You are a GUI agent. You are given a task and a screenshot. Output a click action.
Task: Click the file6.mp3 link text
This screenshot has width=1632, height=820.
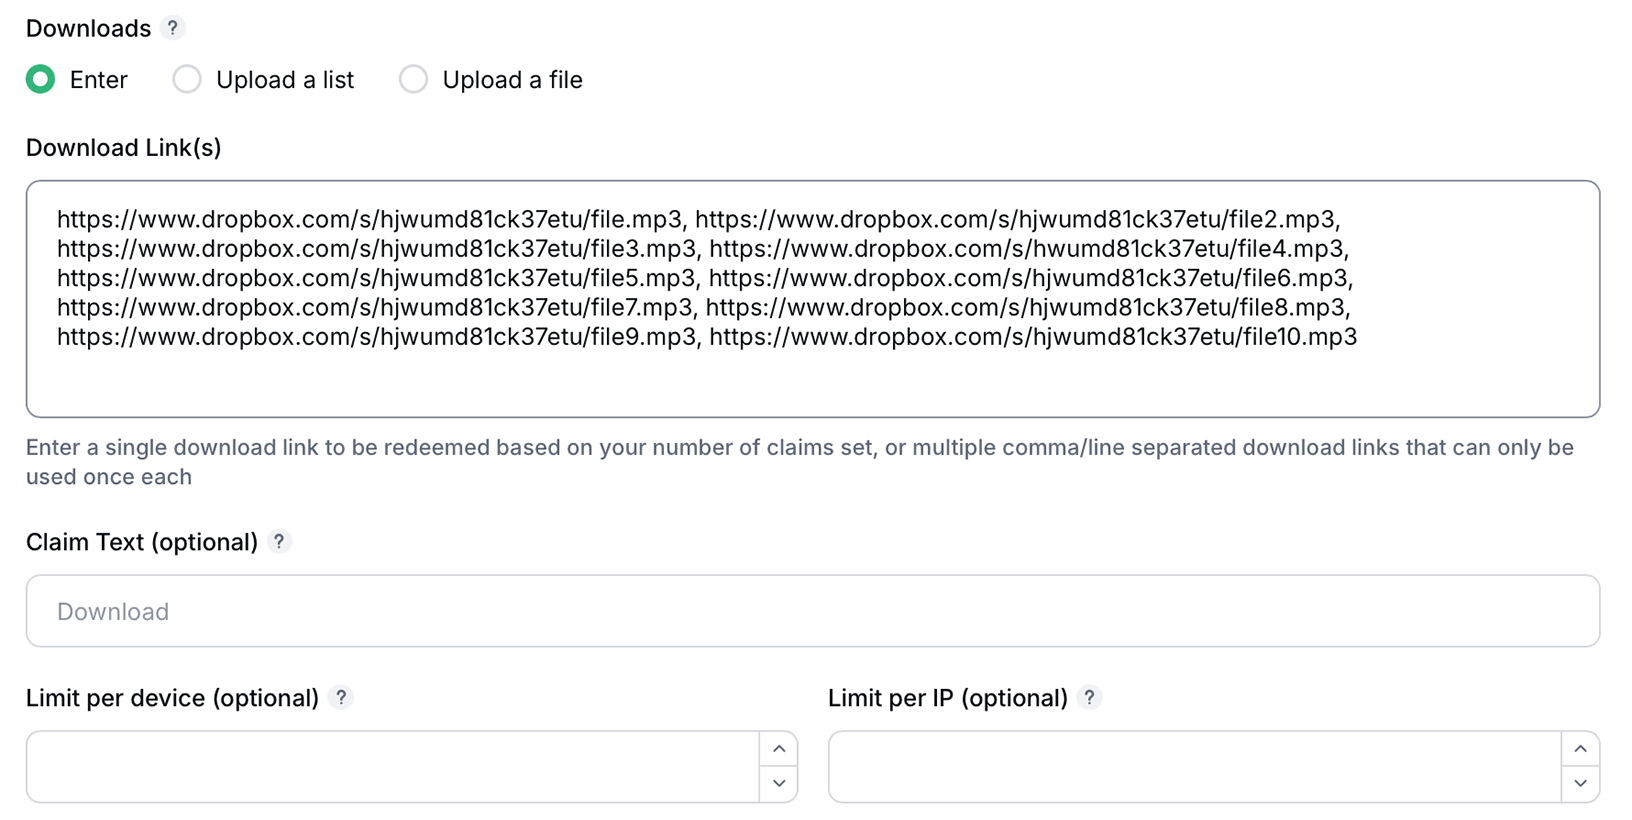pyautogui.click(x=1030, y=277)
